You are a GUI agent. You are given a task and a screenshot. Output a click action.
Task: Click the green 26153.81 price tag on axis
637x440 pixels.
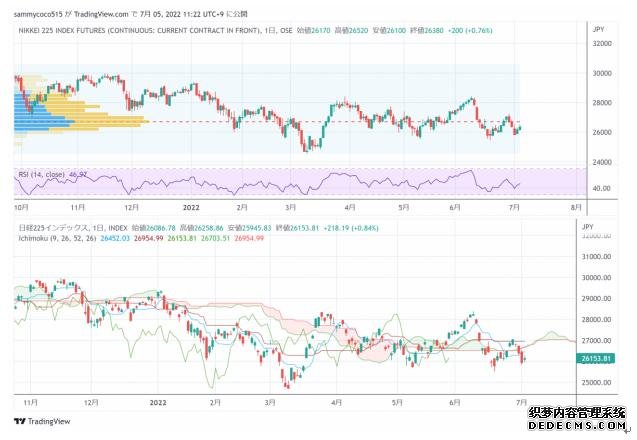pyautogui.click(x=596, y=358)
